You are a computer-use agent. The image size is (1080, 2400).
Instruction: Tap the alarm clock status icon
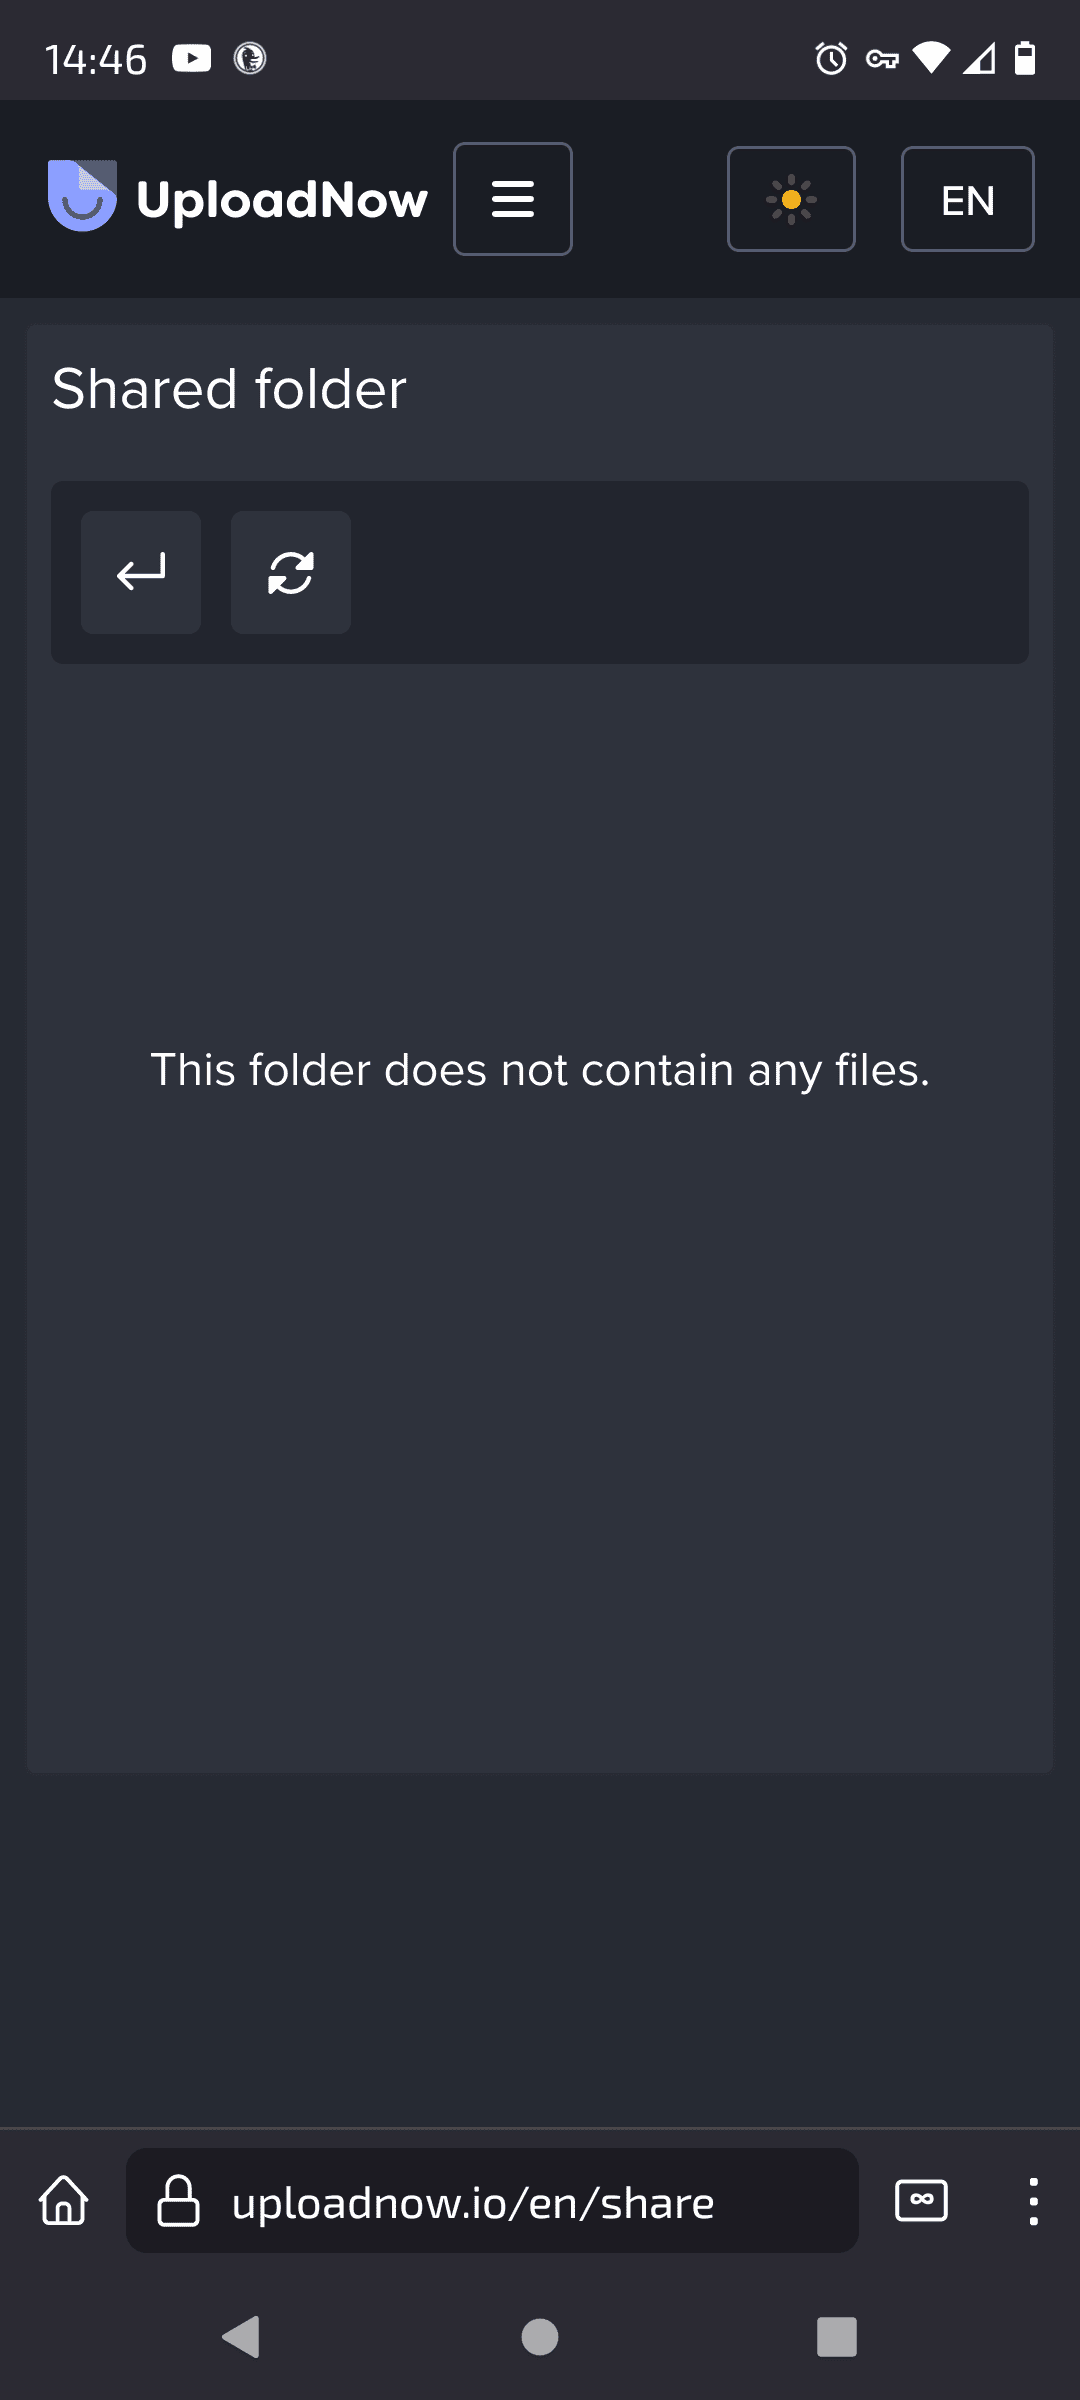click(831, 59)
